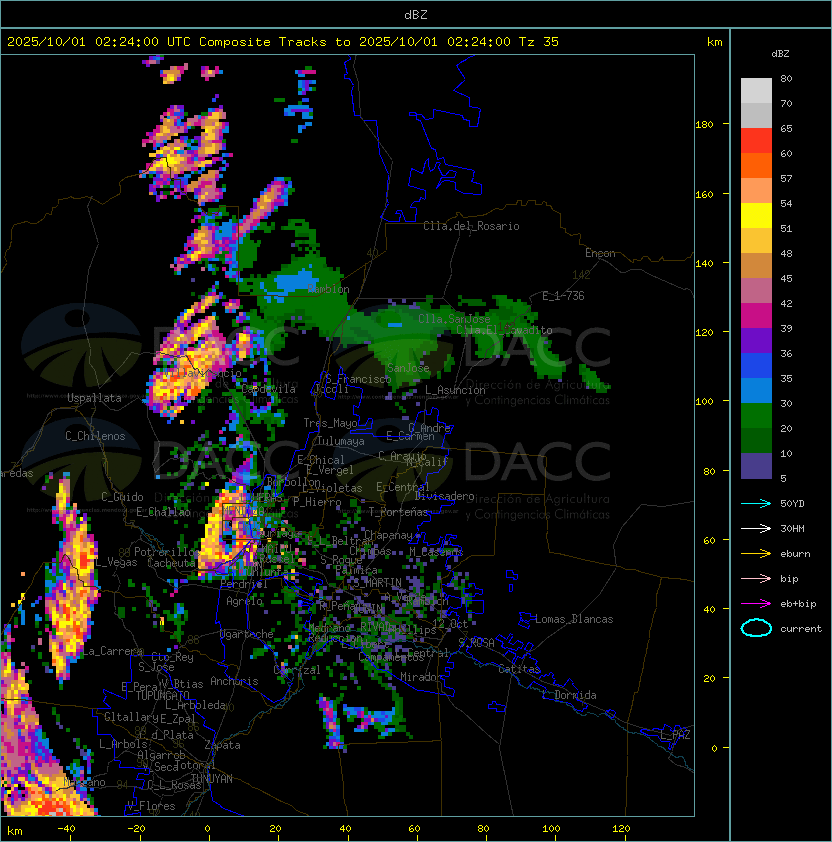Screen dimensions: 832x842
Task: Click the Tres_Mayo place label
Action: 330,423
